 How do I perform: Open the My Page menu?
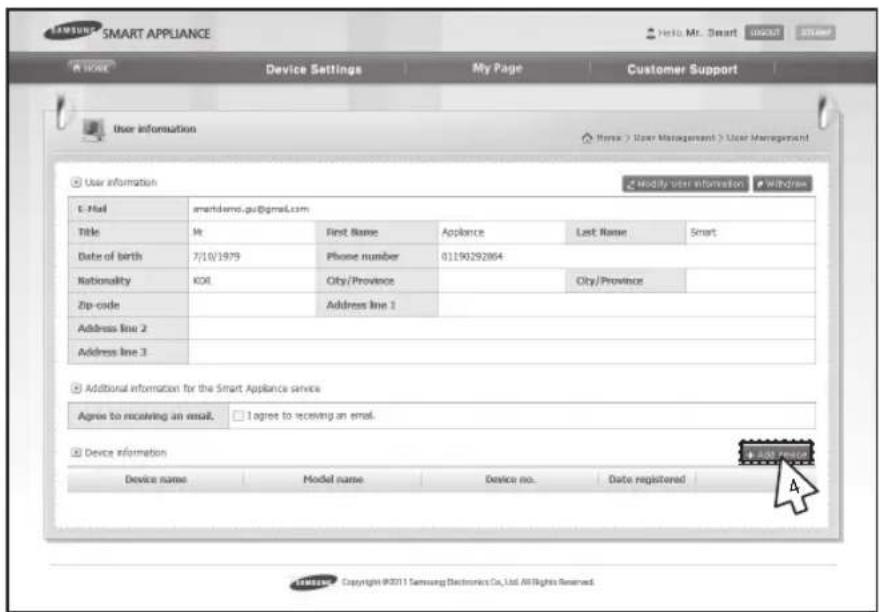(497, 68)
